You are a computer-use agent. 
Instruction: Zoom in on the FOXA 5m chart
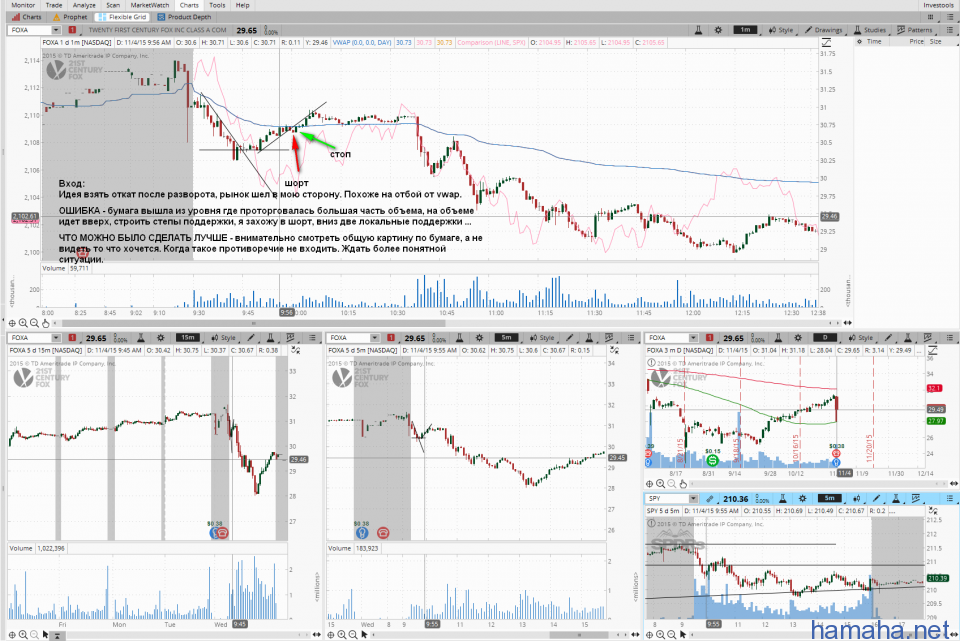coord(342,635)
